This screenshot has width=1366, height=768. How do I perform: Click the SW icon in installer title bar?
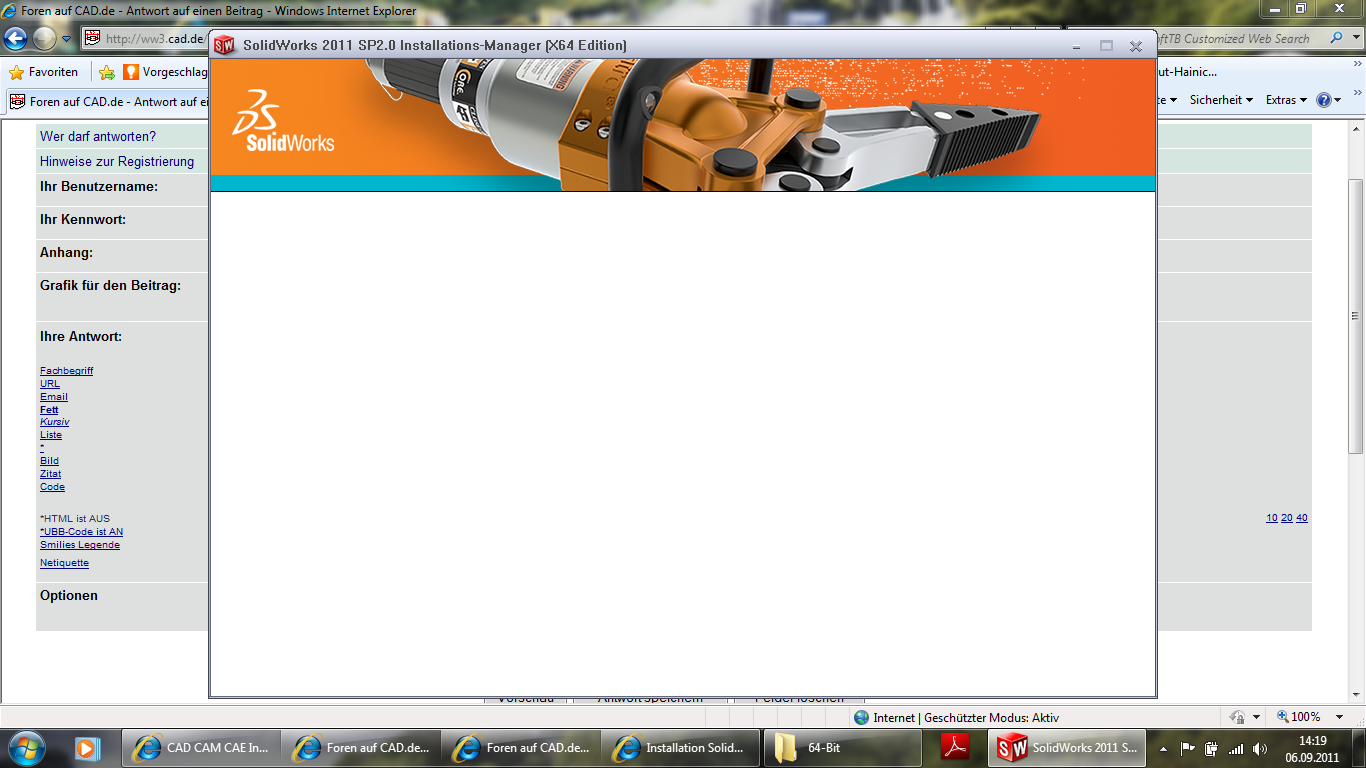[x=225, y=45]
